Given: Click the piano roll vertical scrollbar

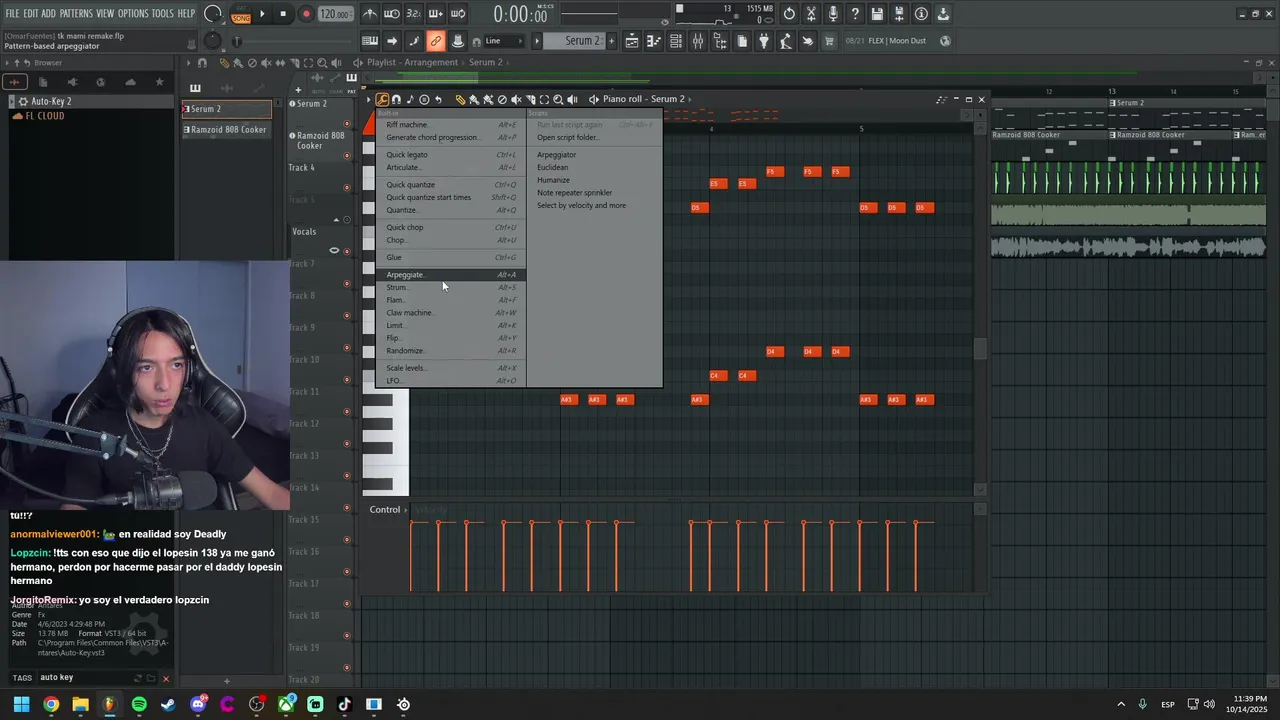Looking at the screenshot, I should (980, 349).
